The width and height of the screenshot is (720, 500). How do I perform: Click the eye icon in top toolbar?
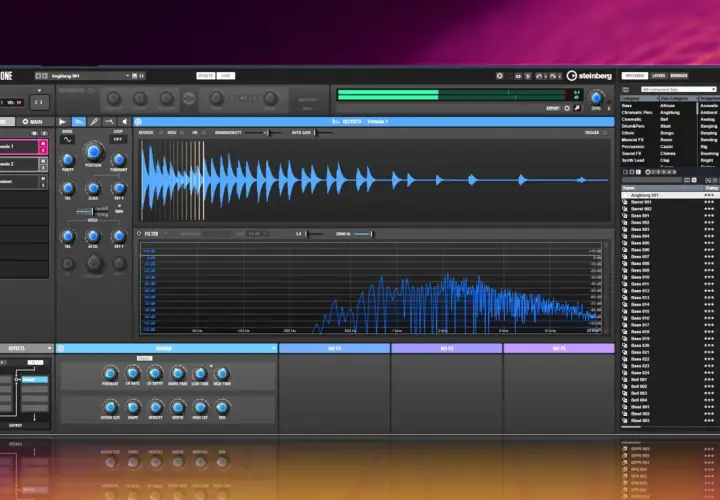point(518,76)
